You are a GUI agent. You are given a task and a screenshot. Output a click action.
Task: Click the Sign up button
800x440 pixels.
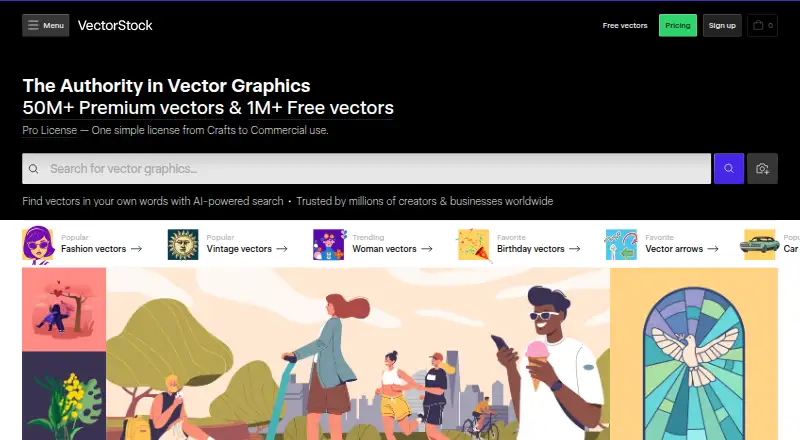pyautogui.click(x=722, y=26)
